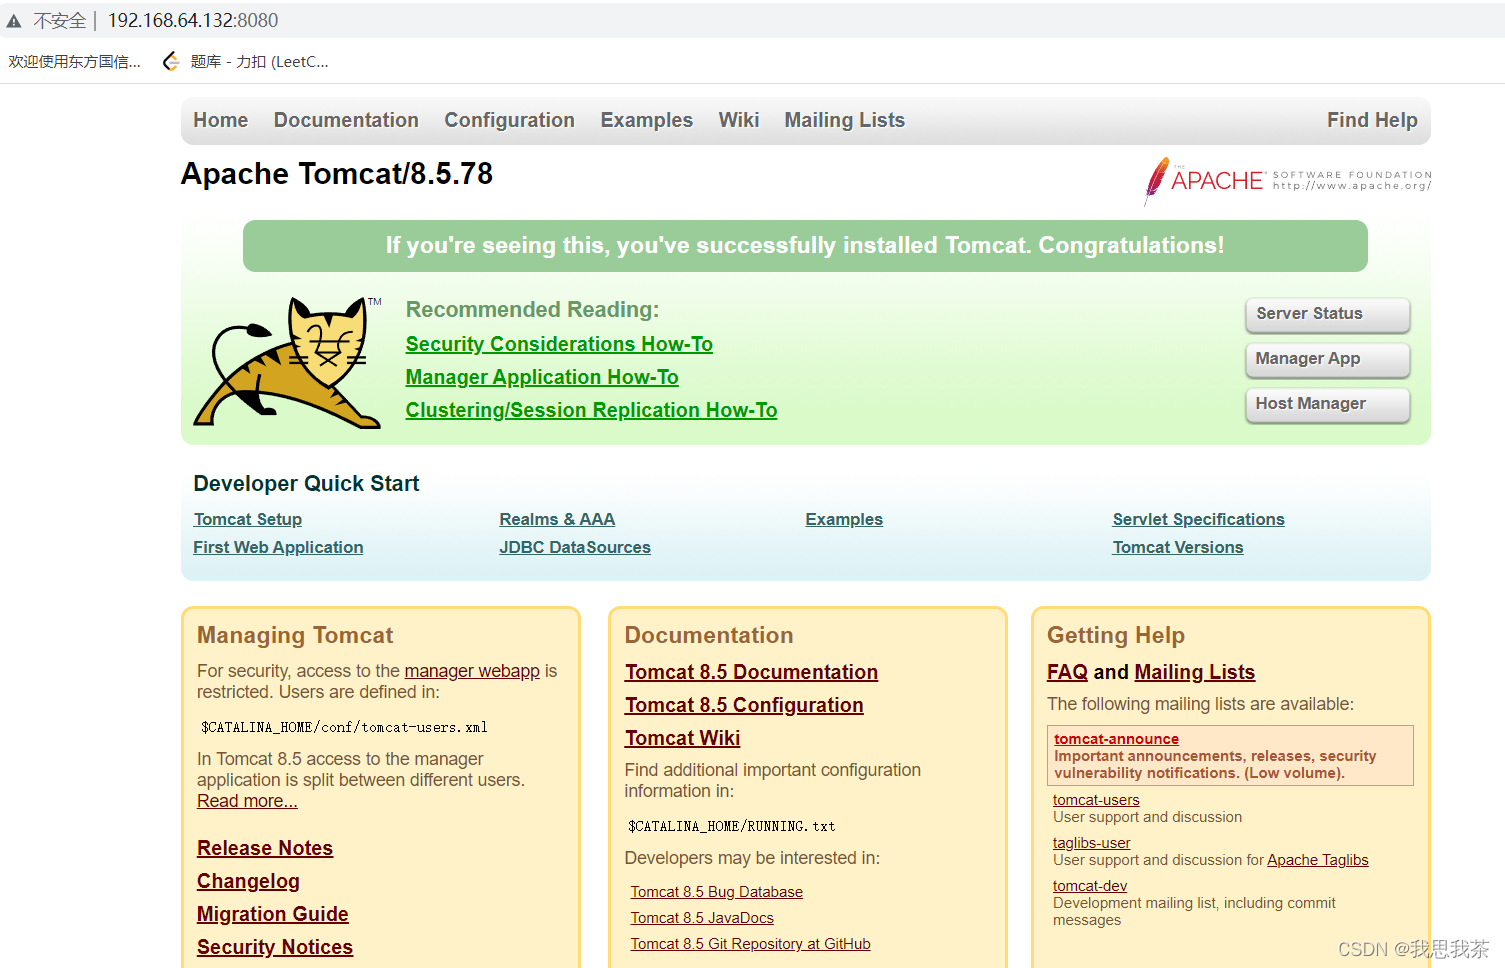Screen dimensions: 1505x968
Task: Open the Servlet Specifications link
Action: click(1198, 519)
